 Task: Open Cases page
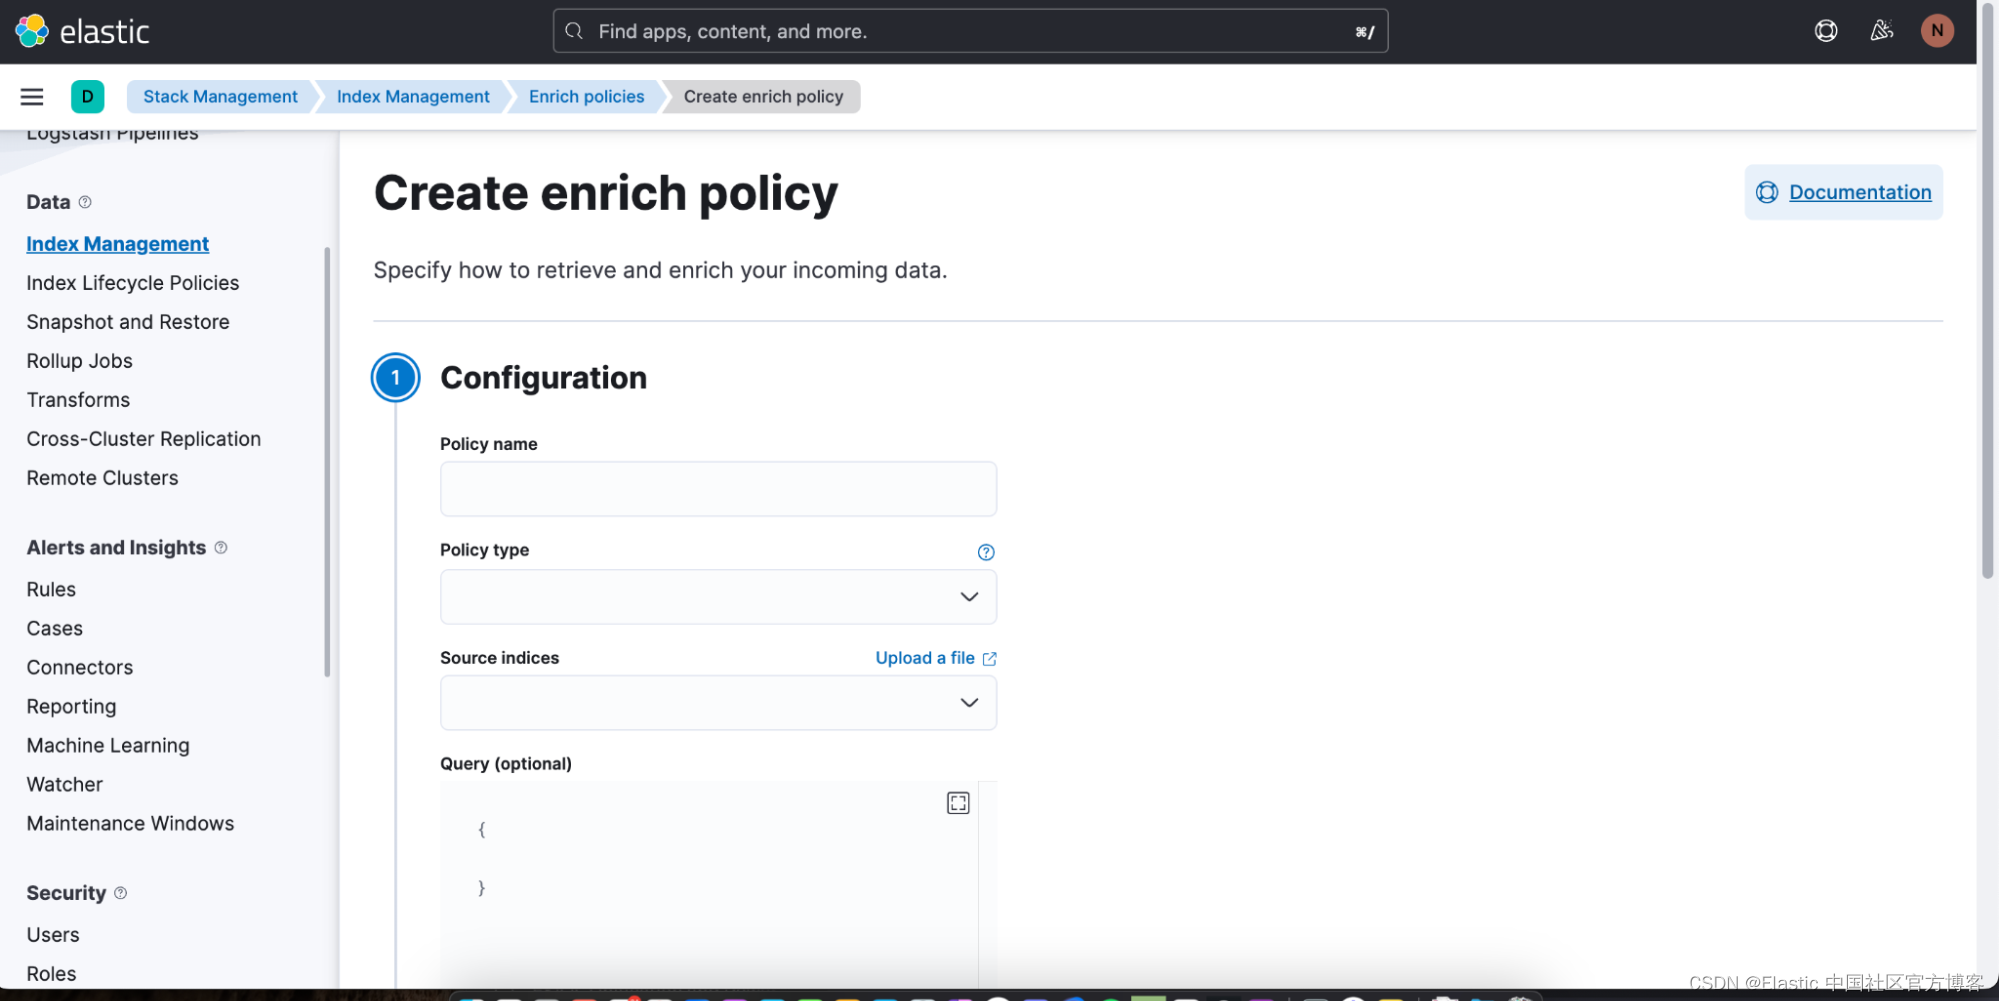coord(55,629)
